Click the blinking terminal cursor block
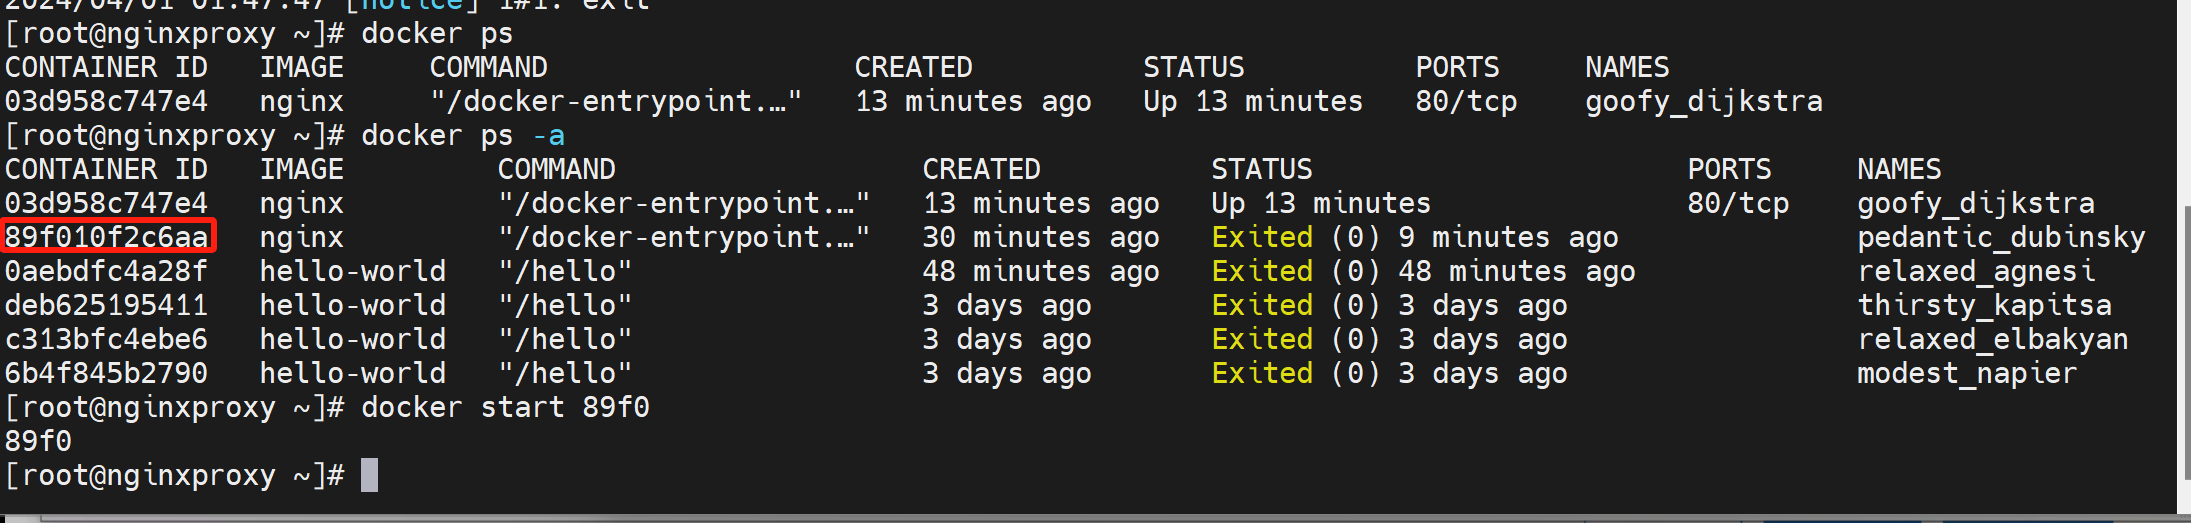 (x=369, y=475)
